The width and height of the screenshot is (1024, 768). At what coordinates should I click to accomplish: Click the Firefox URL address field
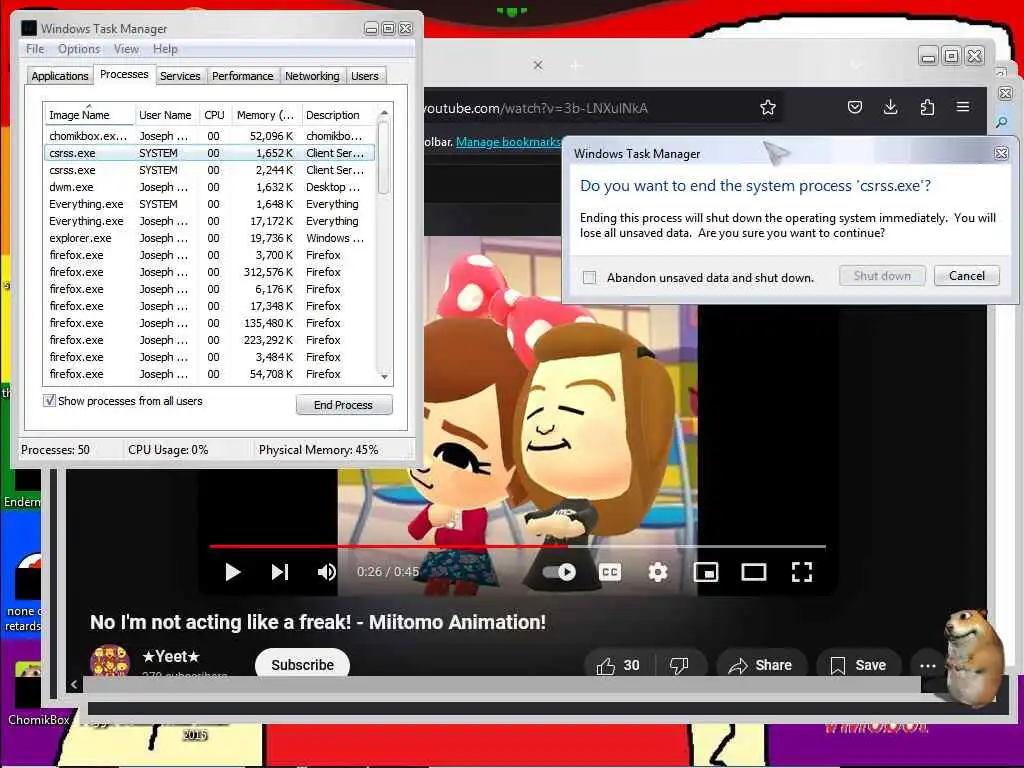coord(586,108)
